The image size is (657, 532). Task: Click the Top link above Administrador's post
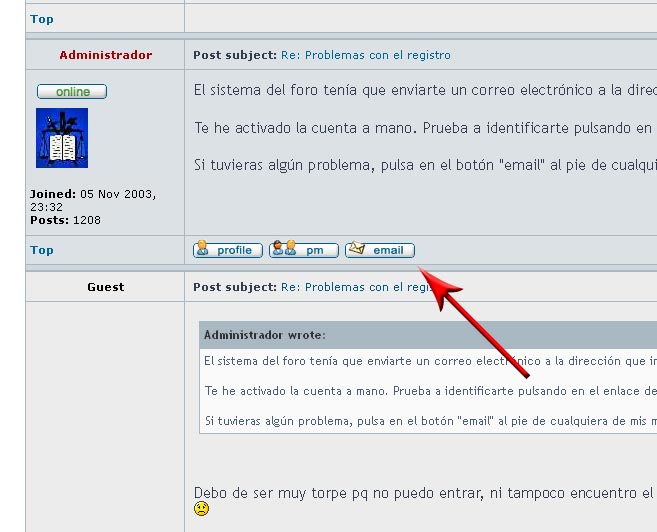pyautogui.click(x=42, y=19)
